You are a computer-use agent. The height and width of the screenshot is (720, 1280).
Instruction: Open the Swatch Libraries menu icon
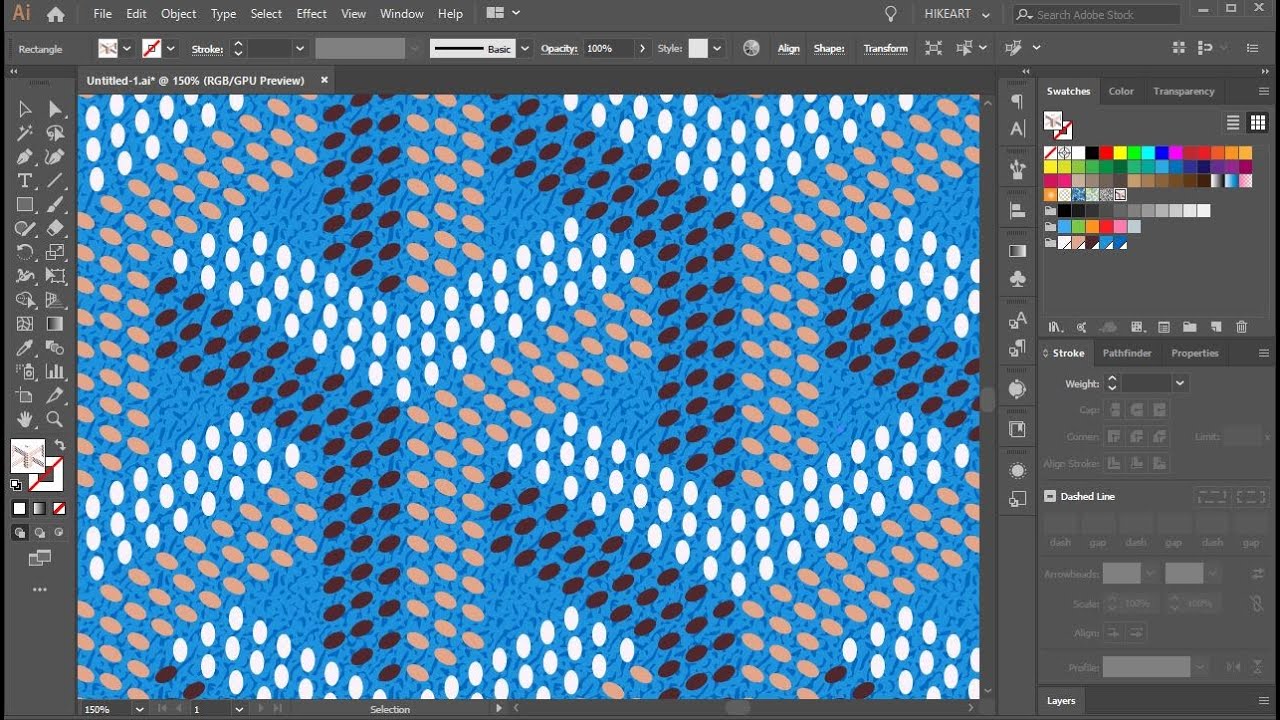pyautogui.click(x=1055, y=327)
